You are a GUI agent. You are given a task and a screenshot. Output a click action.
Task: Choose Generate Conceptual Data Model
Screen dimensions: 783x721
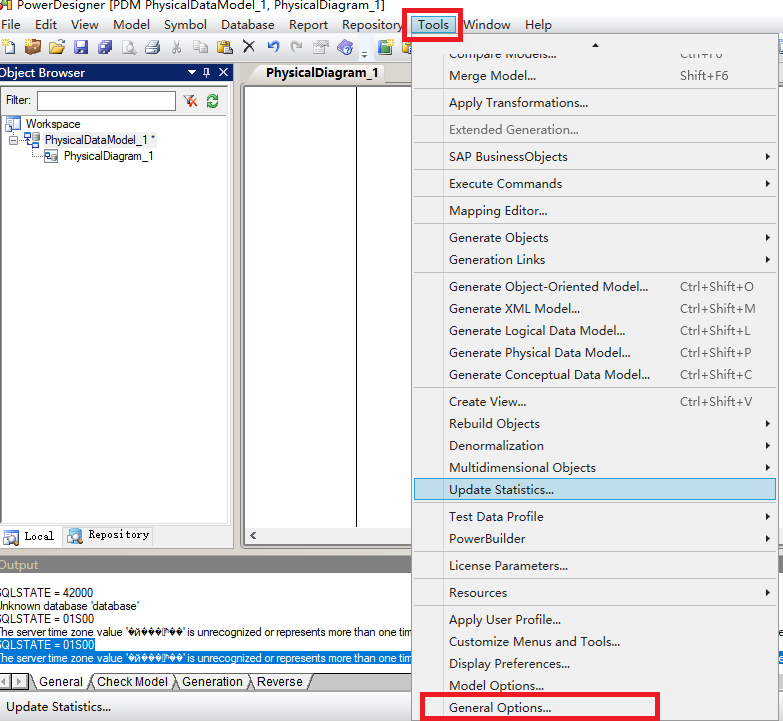click(x=595, y=374)
